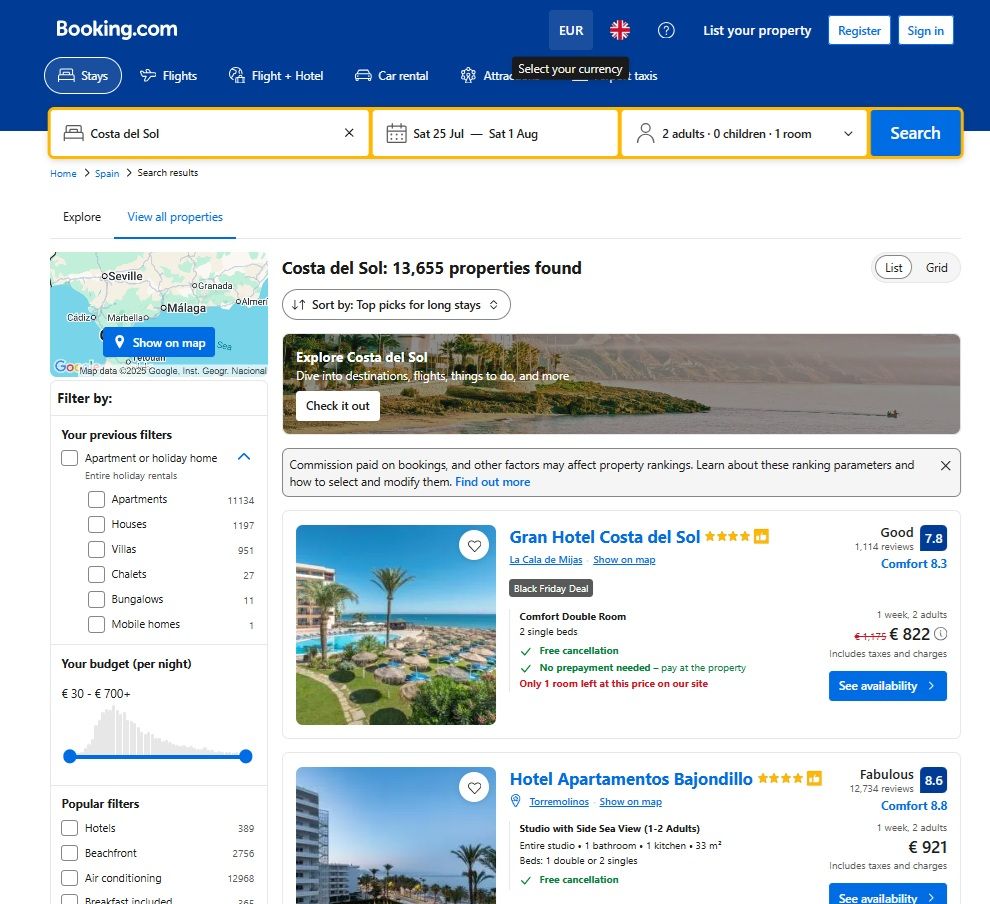Dismiss the commission ranking notice
The height and width of the screenshot is (904, 990).
click(945, 465)
